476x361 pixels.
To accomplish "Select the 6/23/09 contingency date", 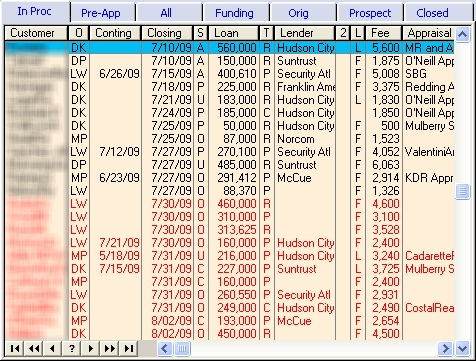I will point(115,178).
